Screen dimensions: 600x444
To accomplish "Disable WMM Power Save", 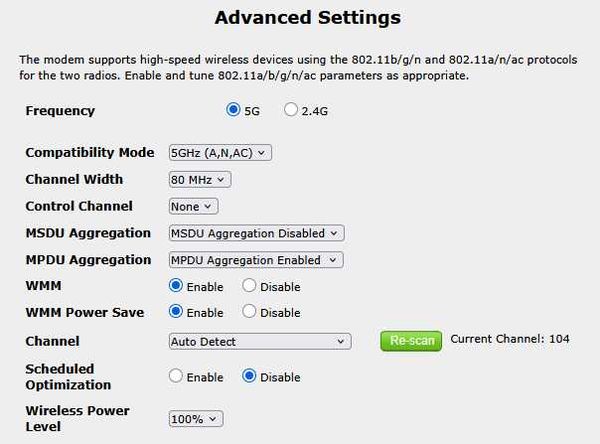I will pos(249,312).
